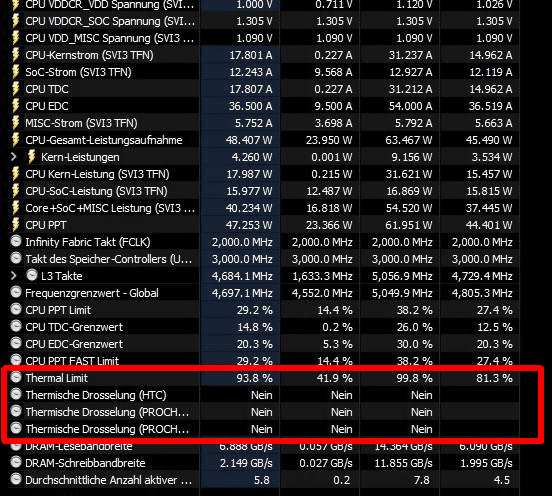552x496 pixels.
Task: Click lightning icon of CPU VDD_MISC Spannung
Action: click(x=15, y=38)
